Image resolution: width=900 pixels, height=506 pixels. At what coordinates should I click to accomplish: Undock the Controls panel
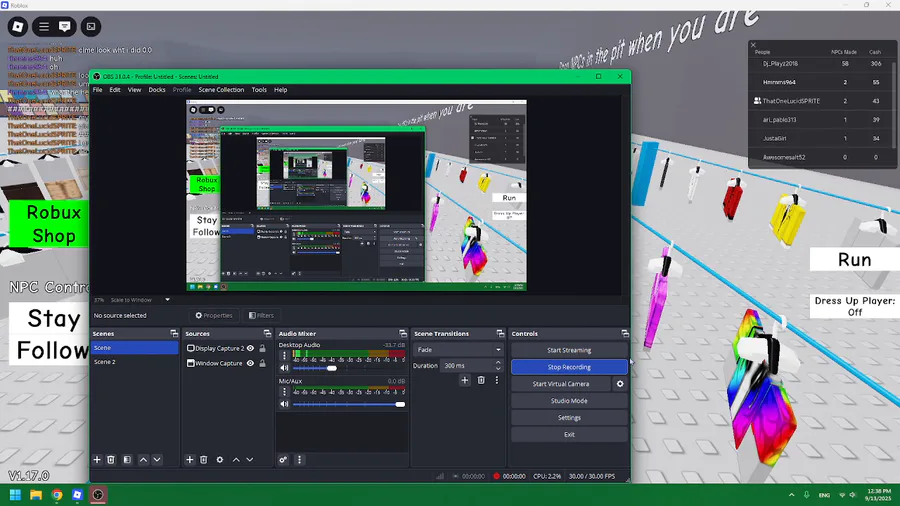click(625, 333)
